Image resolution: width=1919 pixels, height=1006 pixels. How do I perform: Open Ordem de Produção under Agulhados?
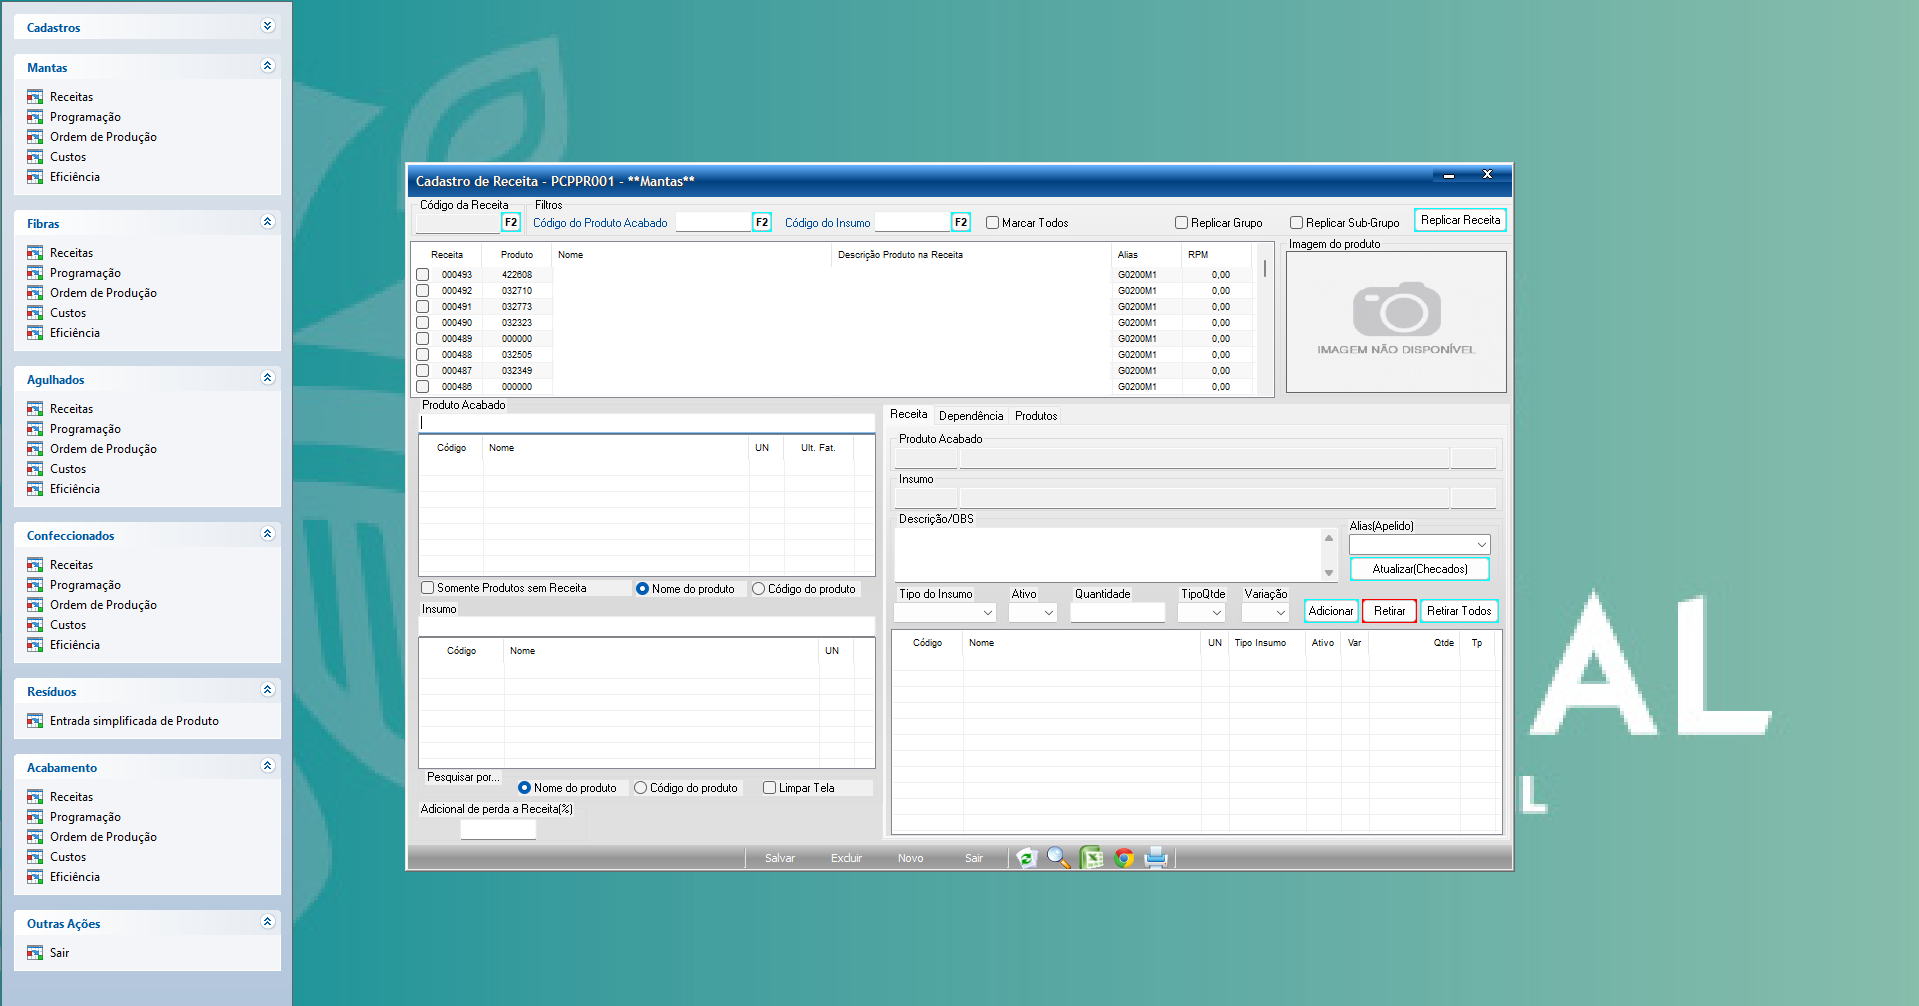click(x=103, y=449)
